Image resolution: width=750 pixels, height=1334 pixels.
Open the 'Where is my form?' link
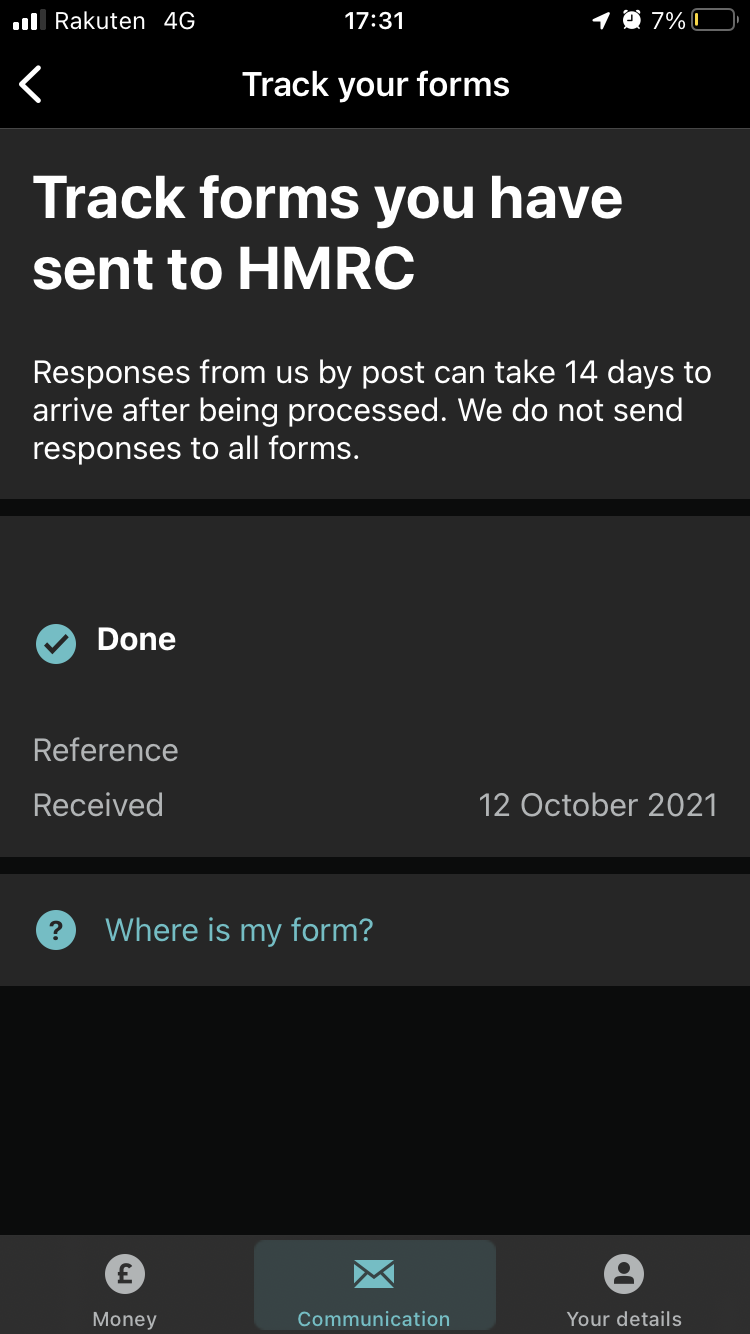pos(239,930)
